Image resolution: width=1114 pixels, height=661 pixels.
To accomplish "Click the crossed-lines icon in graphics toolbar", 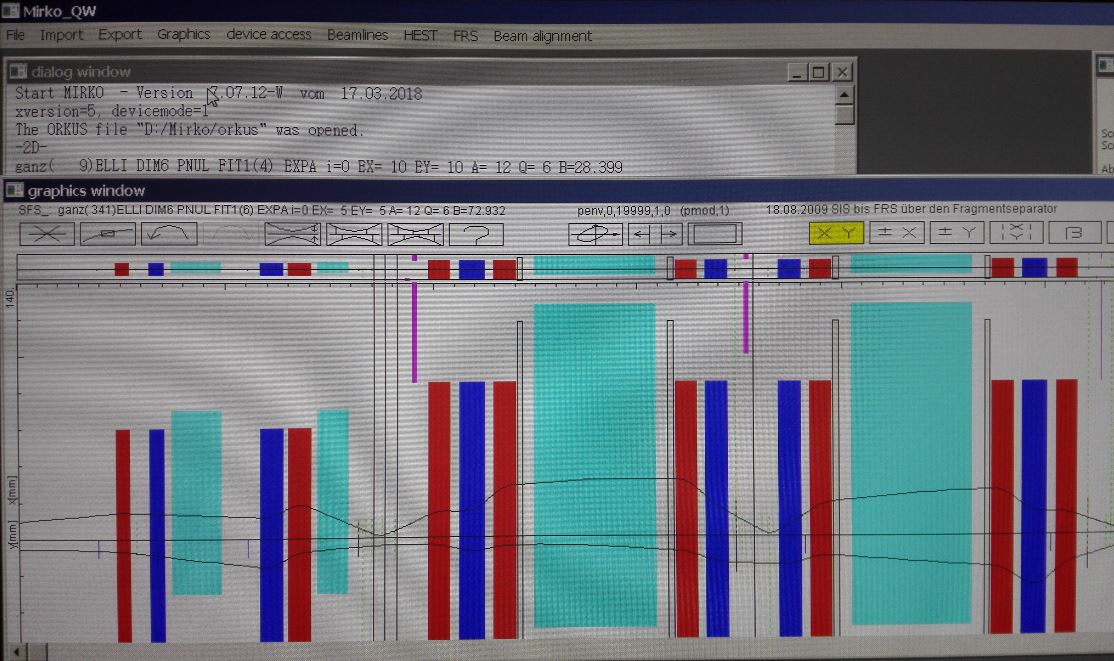I will point(48,234).
